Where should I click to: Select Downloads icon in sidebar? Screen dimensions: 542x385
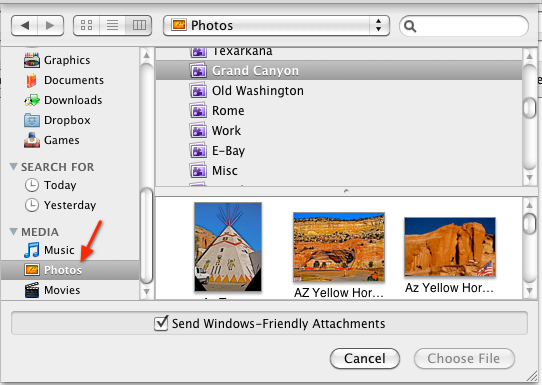[x=32, y=100]
